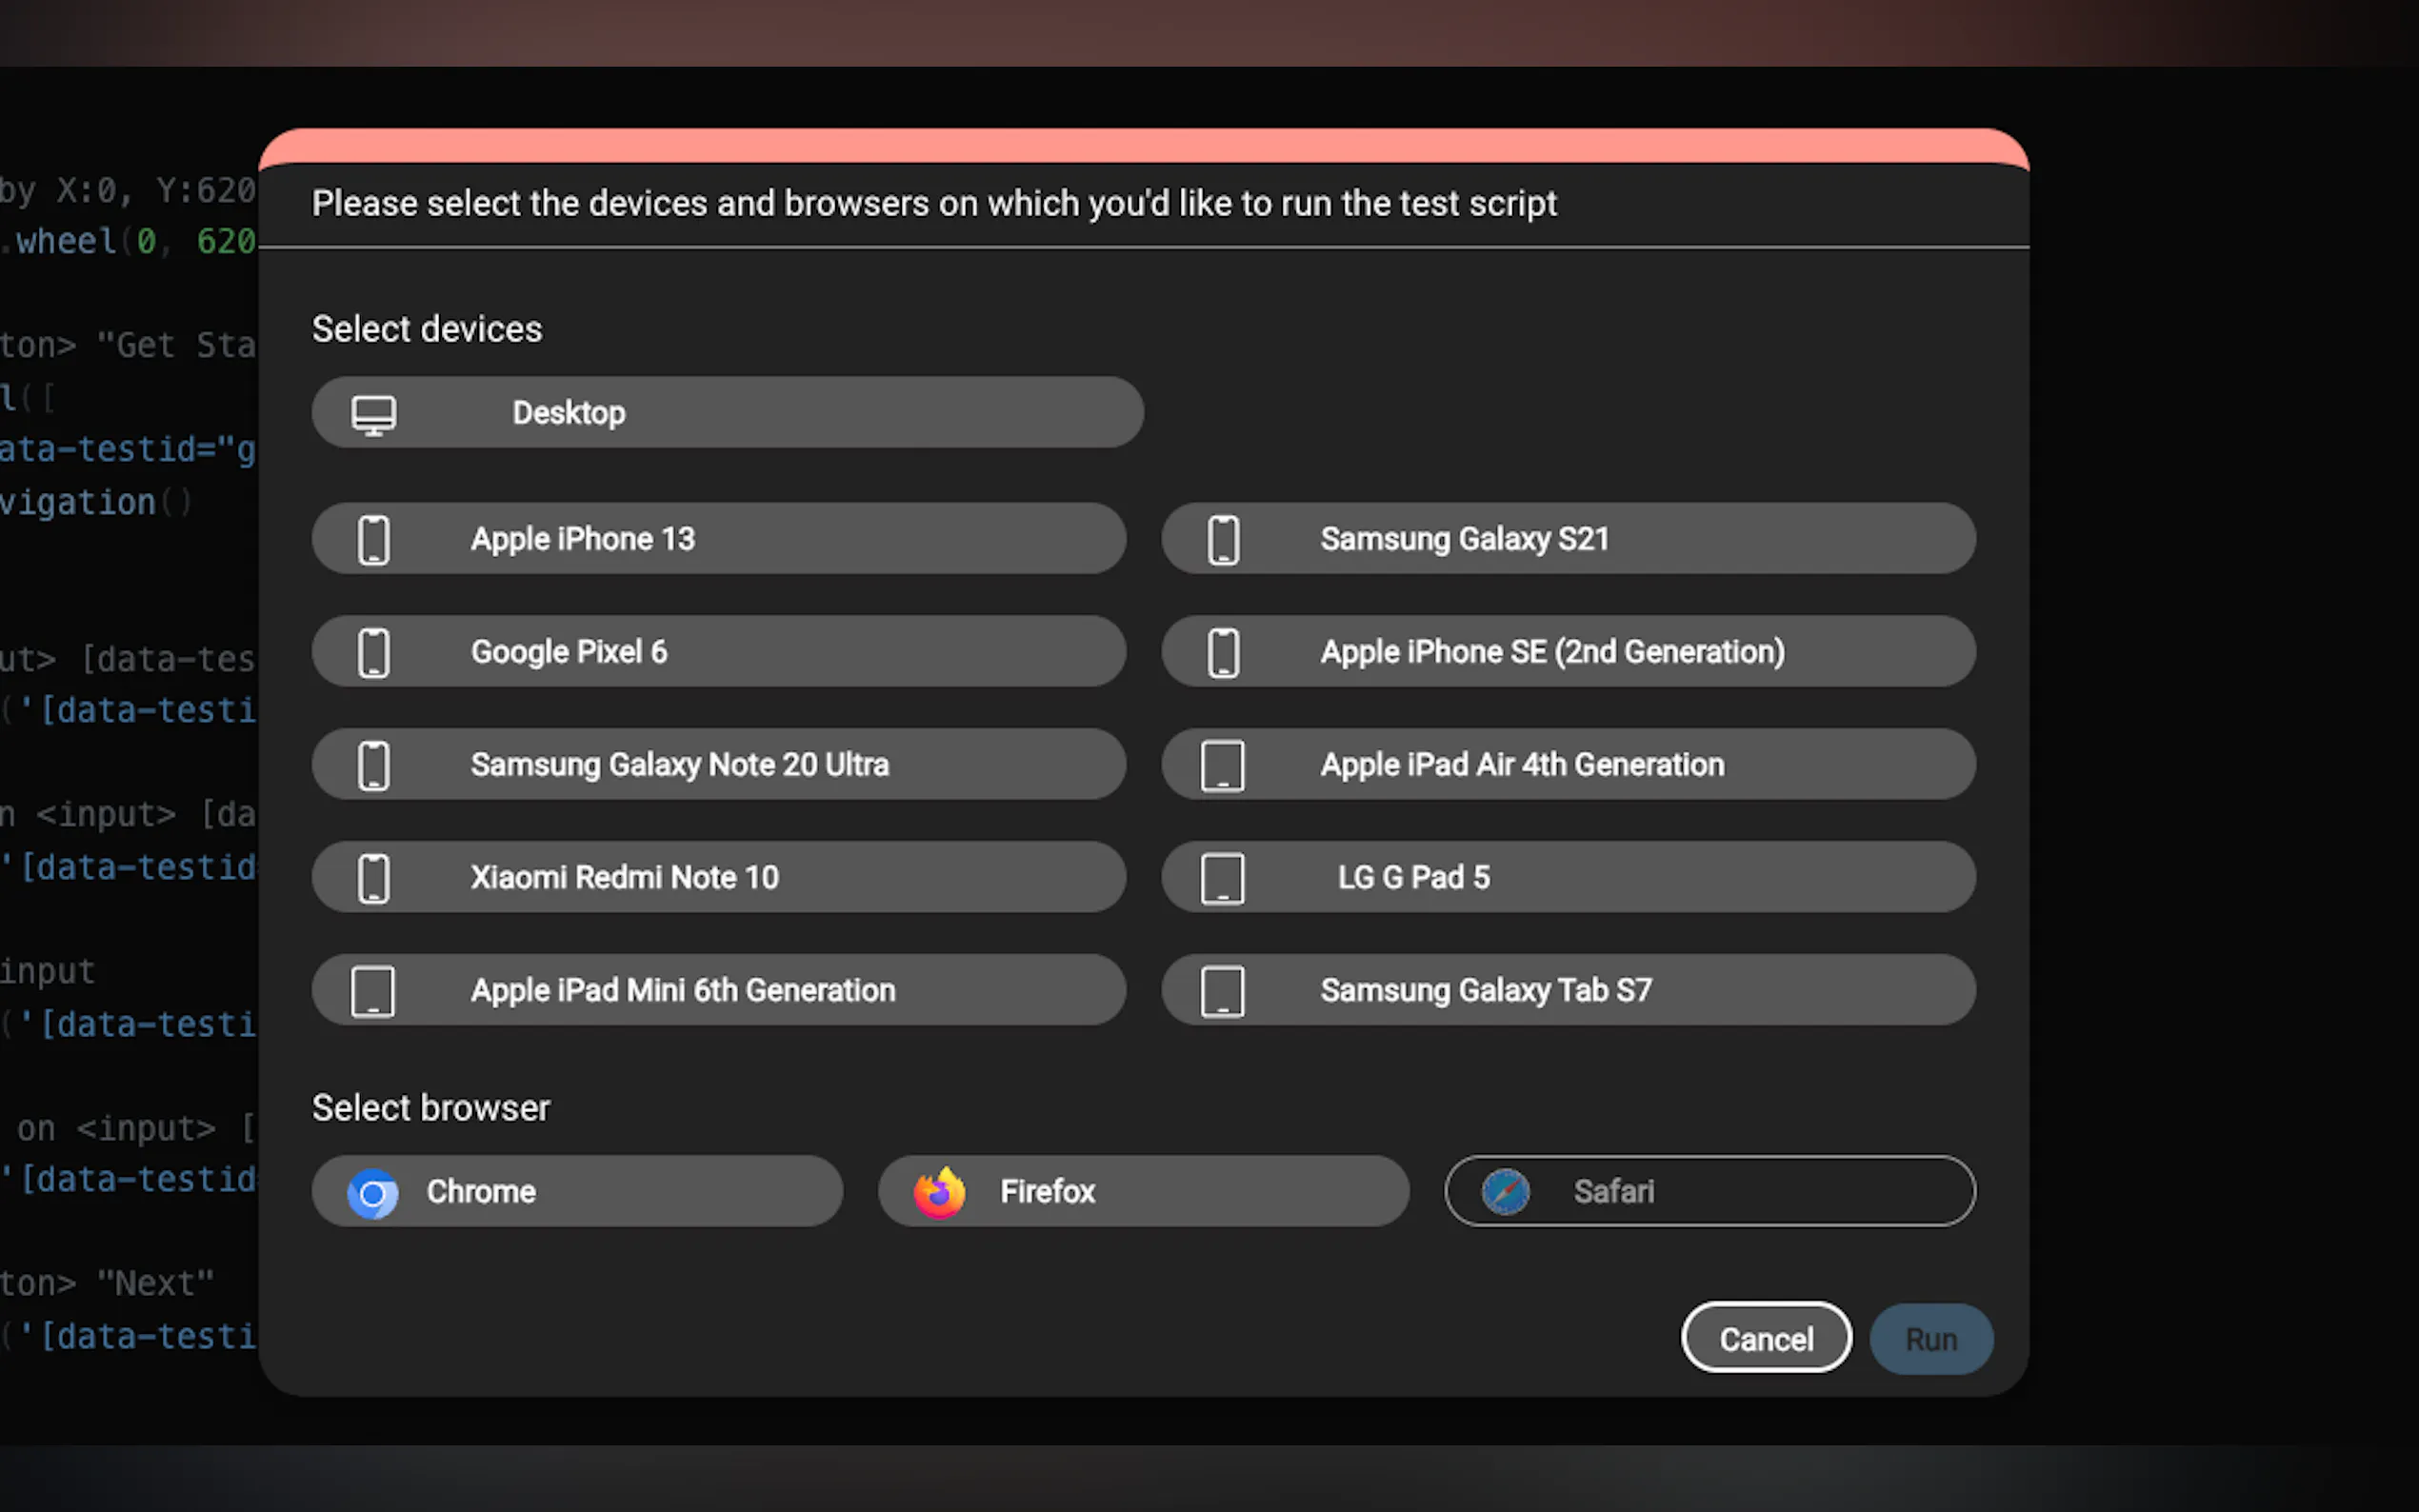Click the phone icon beside Apple iPhone 13
The height and width of the screenshot is (1512, 2419).
374,540
